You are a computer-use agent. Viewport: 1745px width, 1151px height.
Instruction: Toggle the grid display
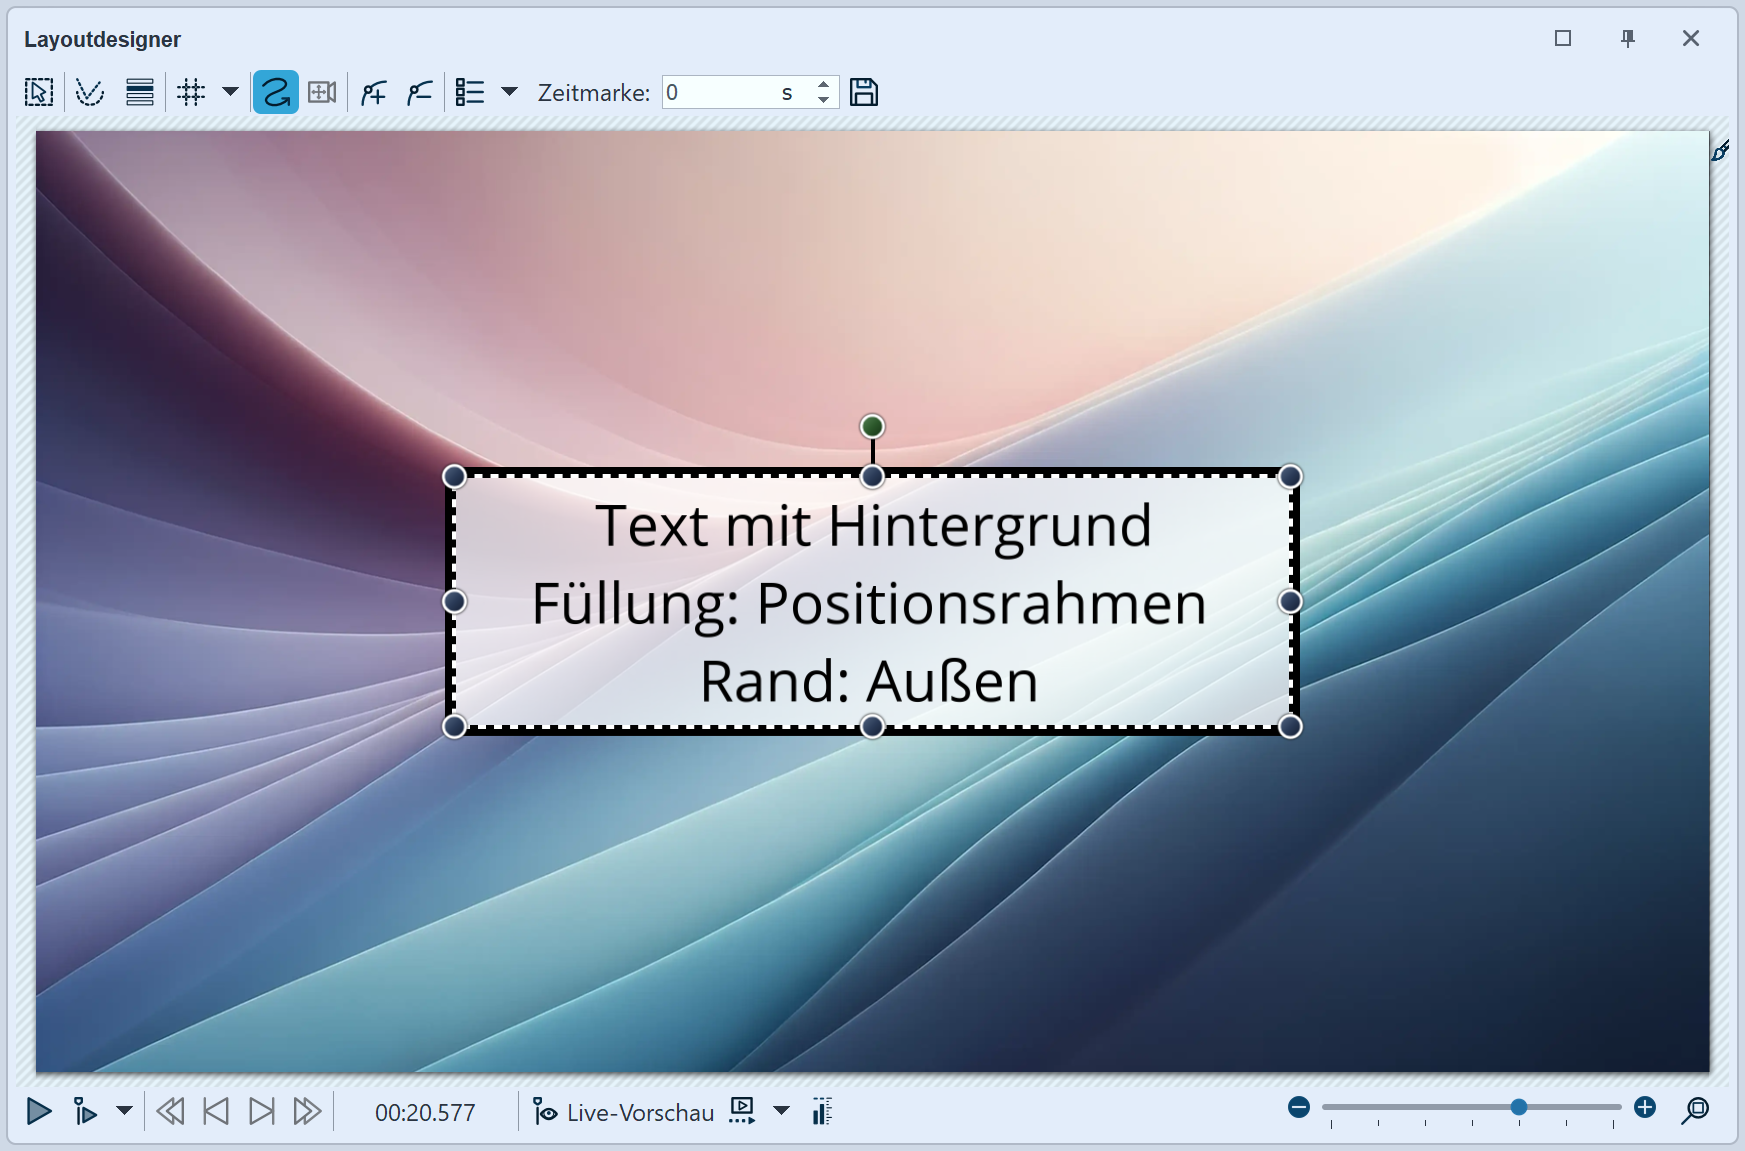(191, 91)
